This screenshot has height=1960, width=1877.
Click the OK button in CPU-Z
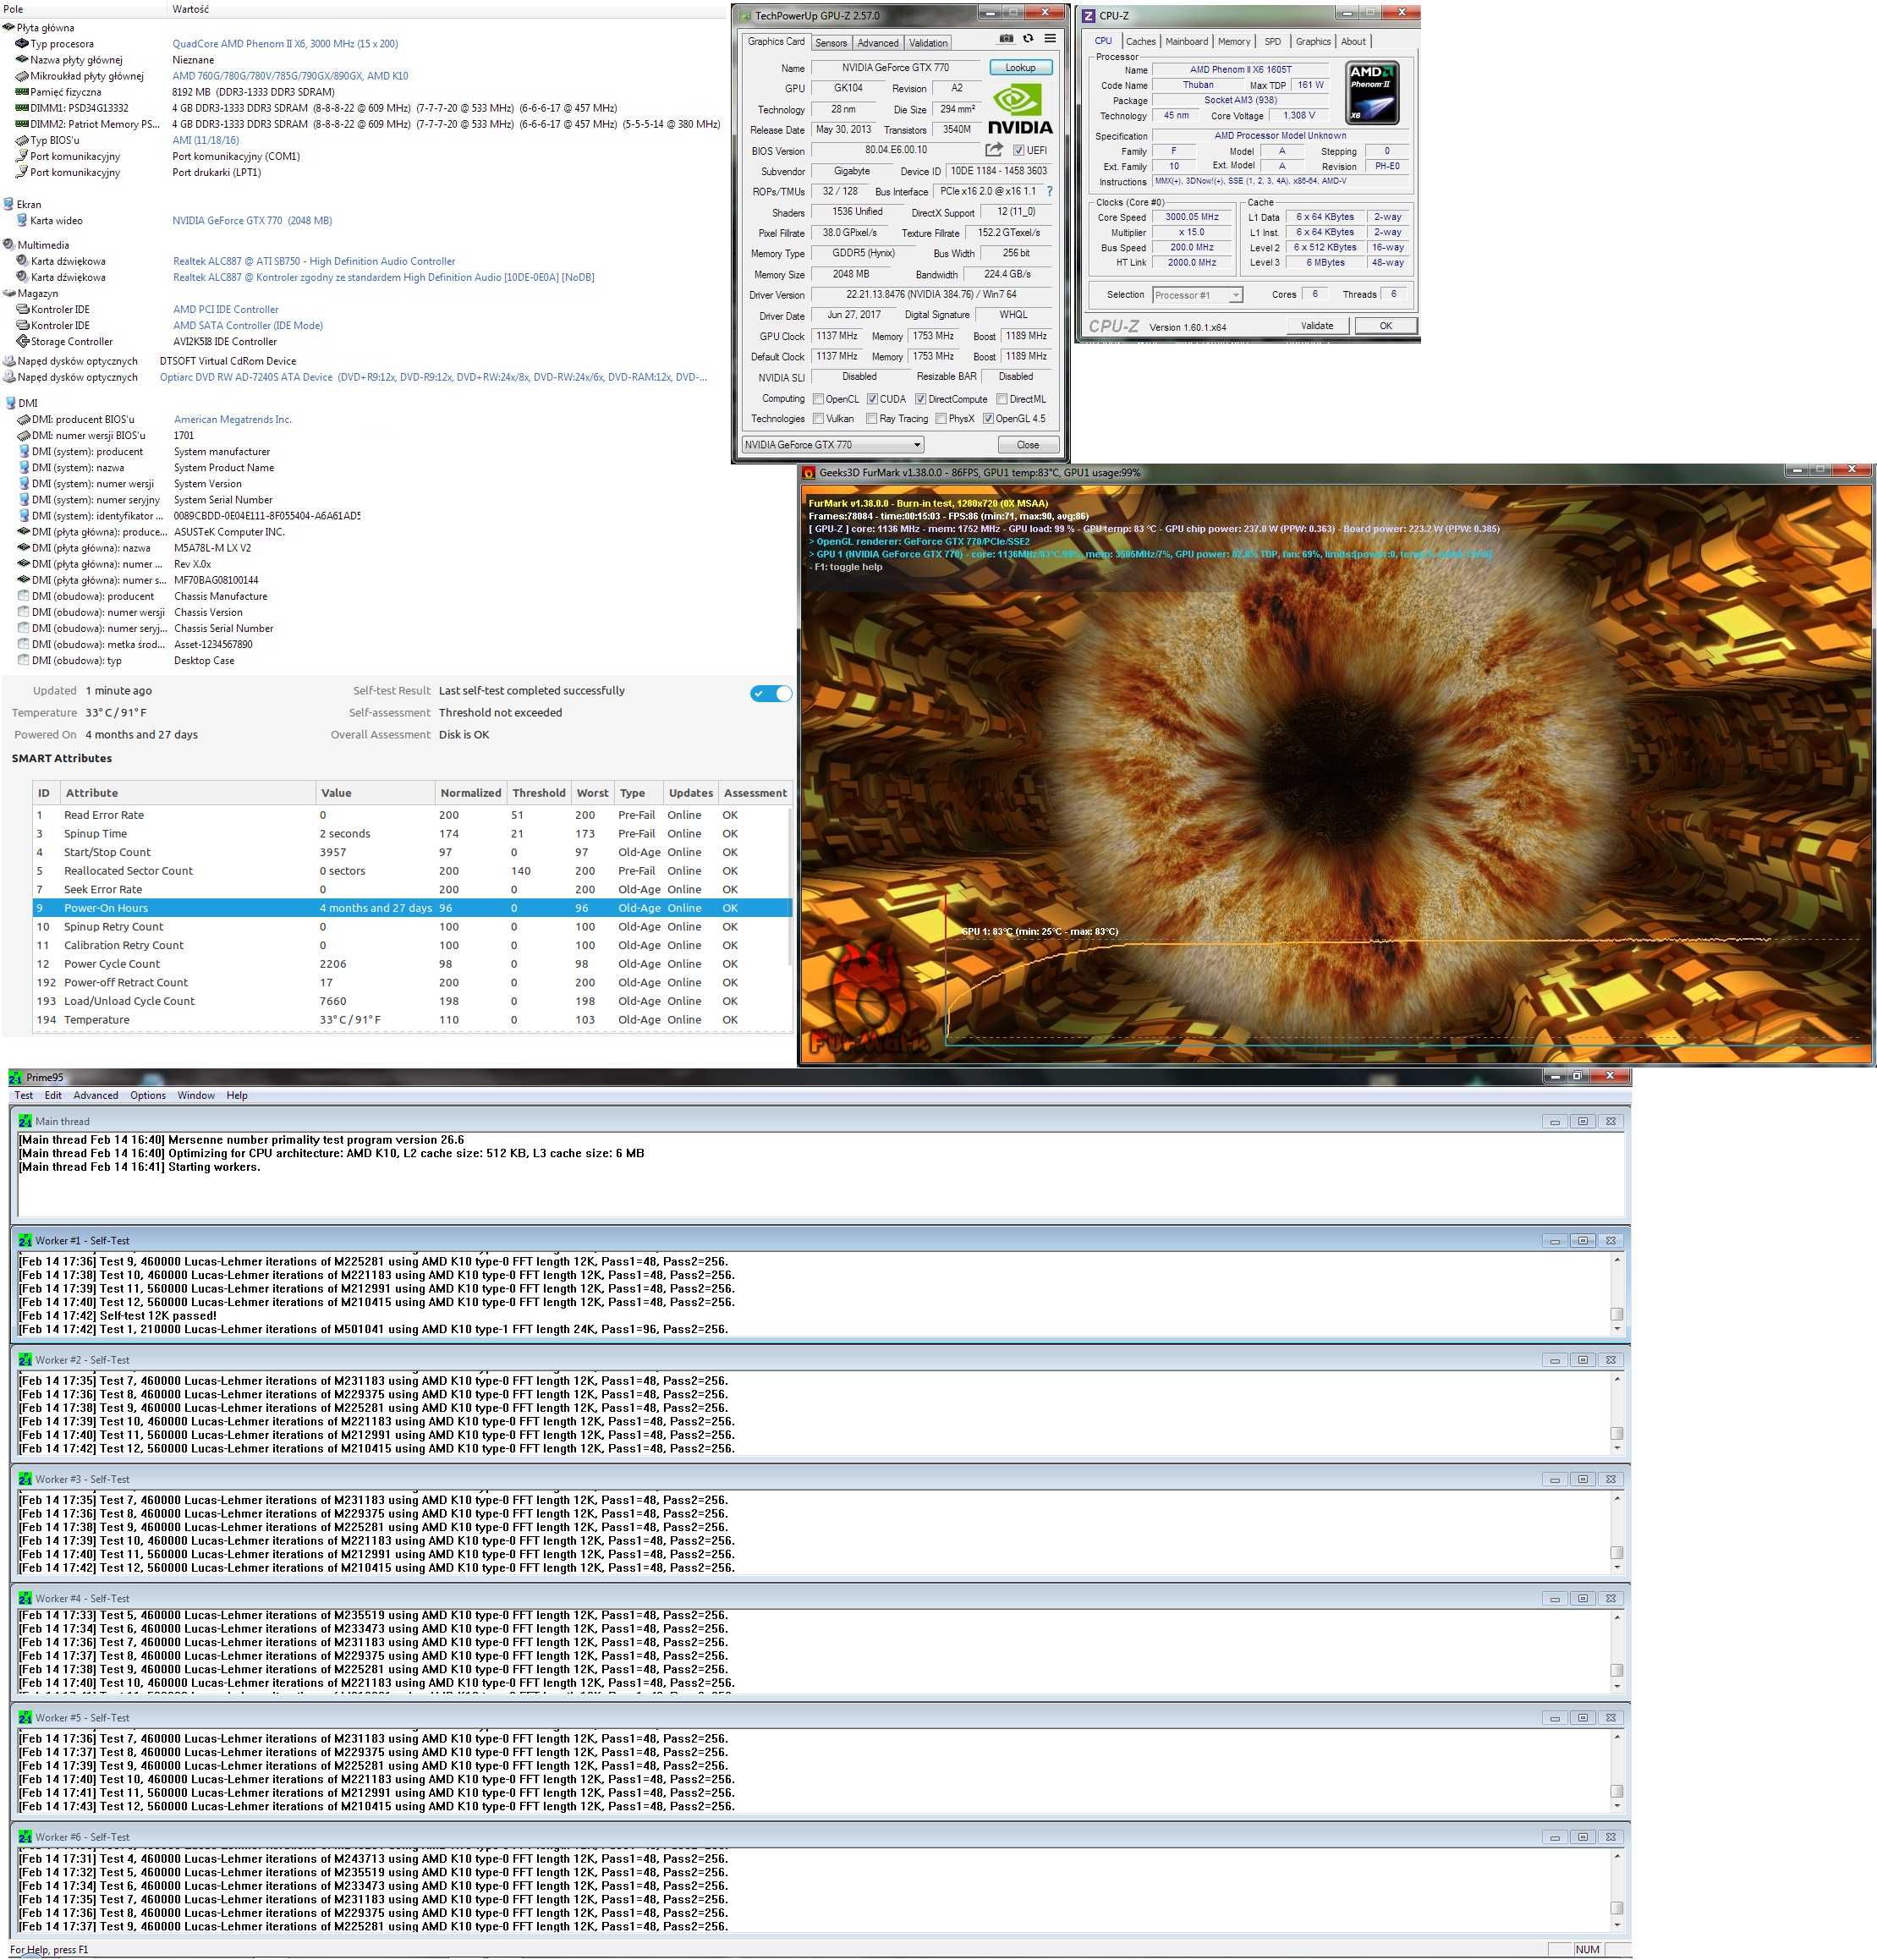(1385, 326)
